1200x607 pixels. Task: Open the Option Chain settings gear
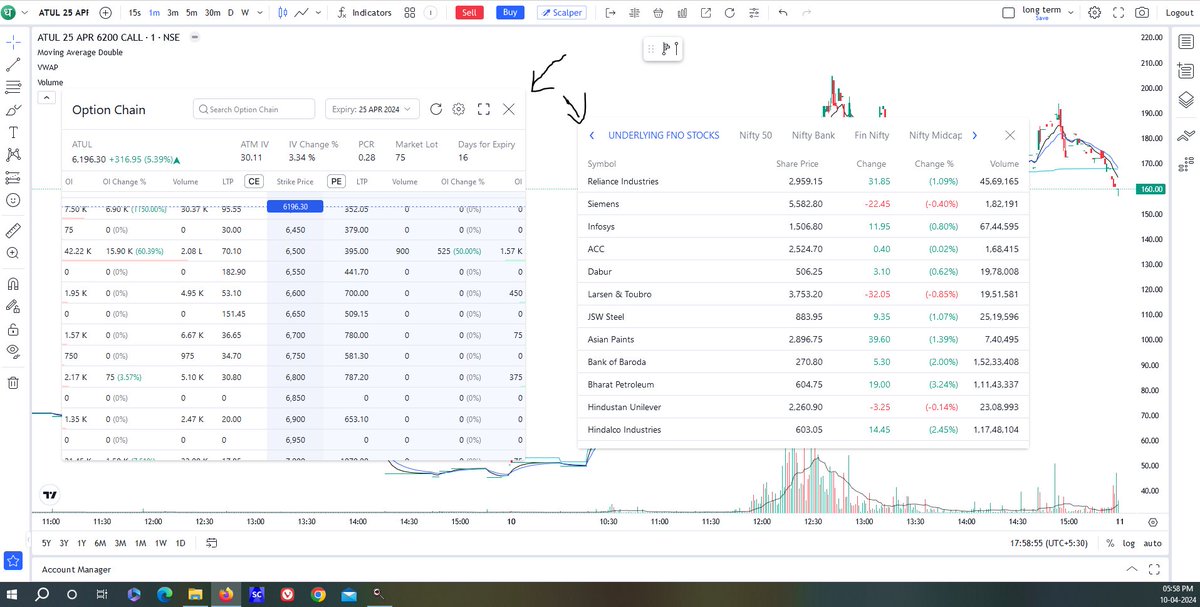459,109
